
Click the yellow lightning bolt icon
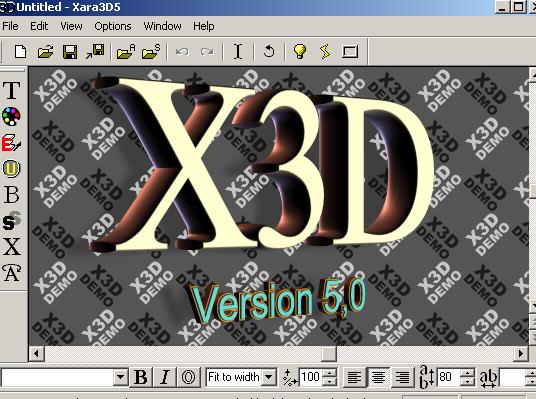click(x=325, y=52)
